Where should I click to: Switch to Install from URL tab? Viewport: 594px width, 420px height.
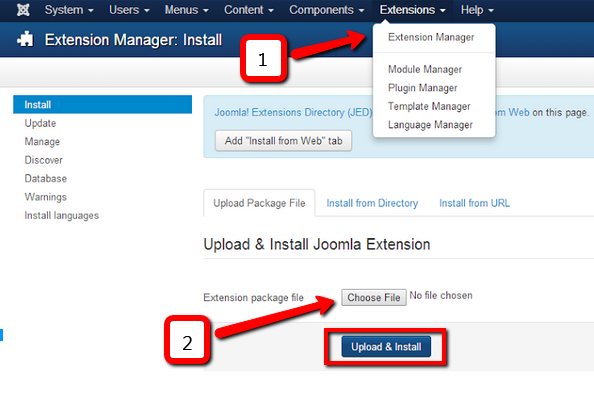[474, 203]
